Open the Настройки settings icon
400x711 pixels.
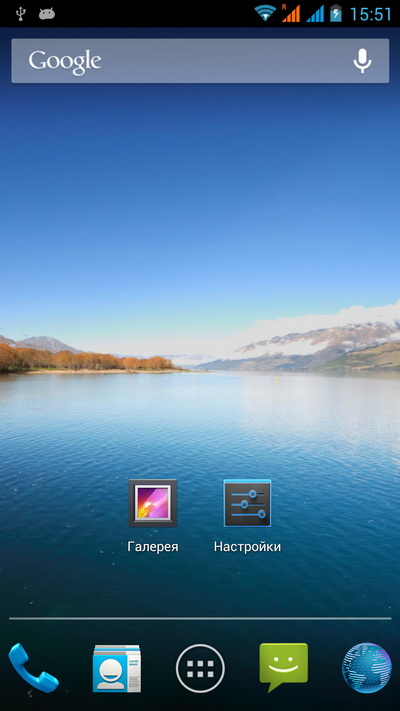[247, 502]
